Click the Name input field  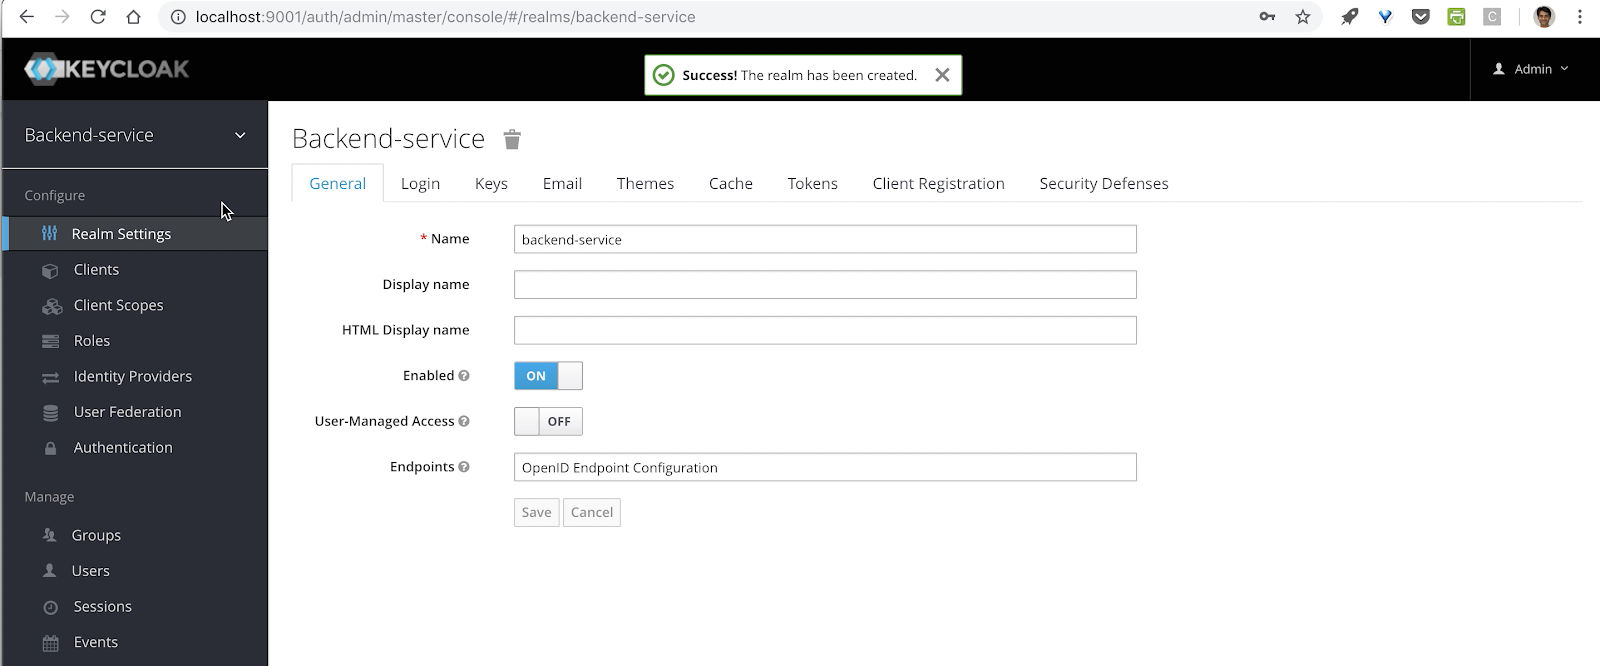click(825, 239)
